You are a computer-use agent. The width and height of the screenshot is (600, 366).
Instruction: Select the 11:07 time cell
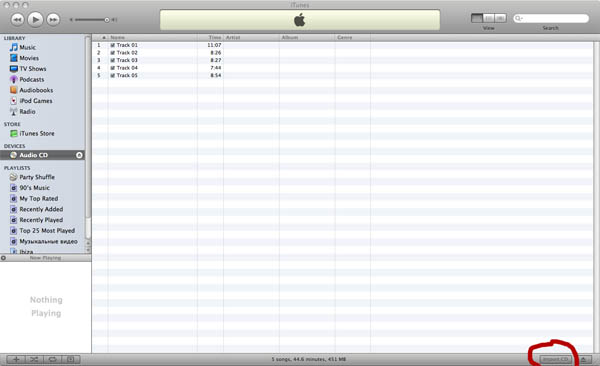tap(214, 45)
